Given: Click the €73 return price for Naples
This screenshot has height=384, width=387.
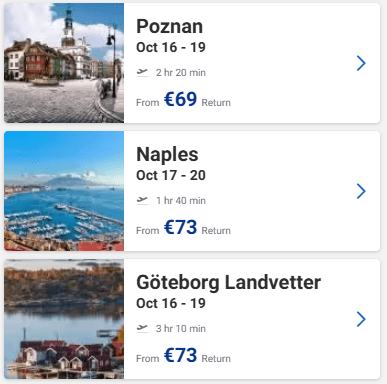Looking at the screenshot, I should click(x=180, y=227).
